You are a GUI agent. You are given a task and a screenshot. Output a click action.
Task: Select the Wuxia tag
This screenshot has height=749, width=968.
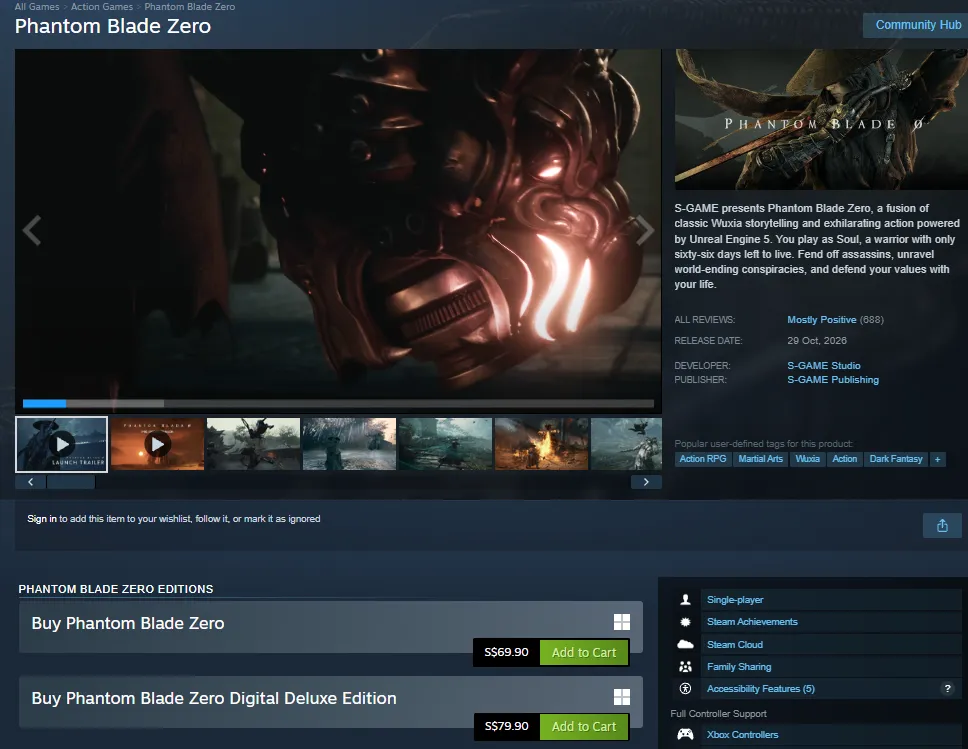(x=807, y=459)
